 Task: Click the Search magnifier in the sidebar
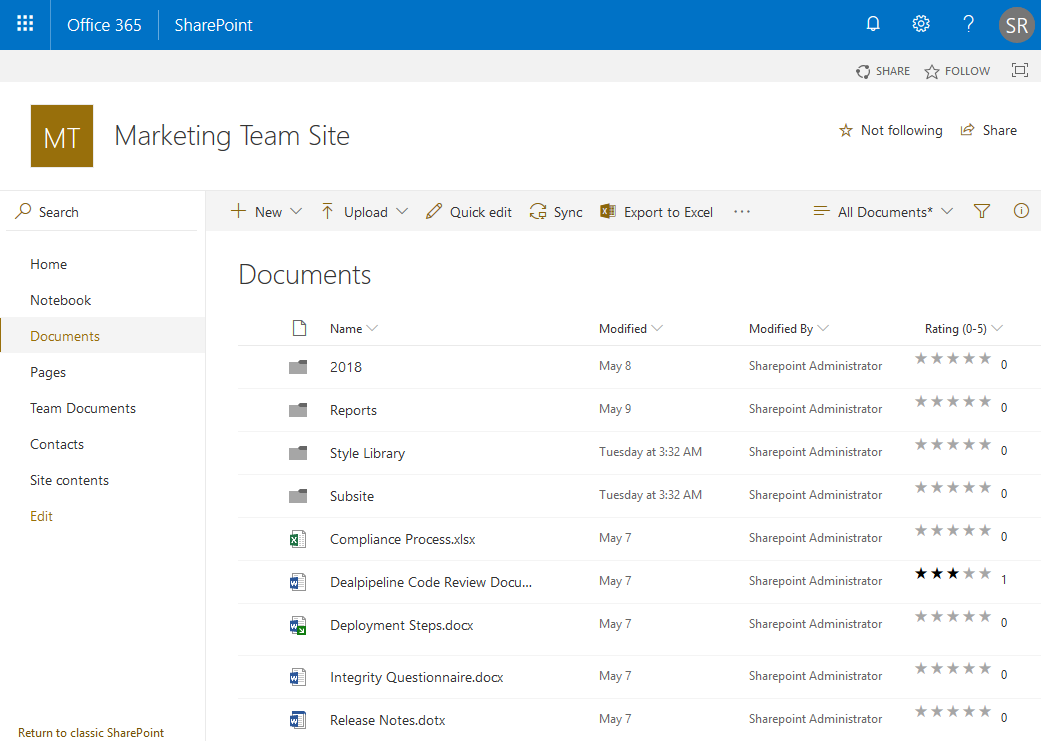click(22, 211)
